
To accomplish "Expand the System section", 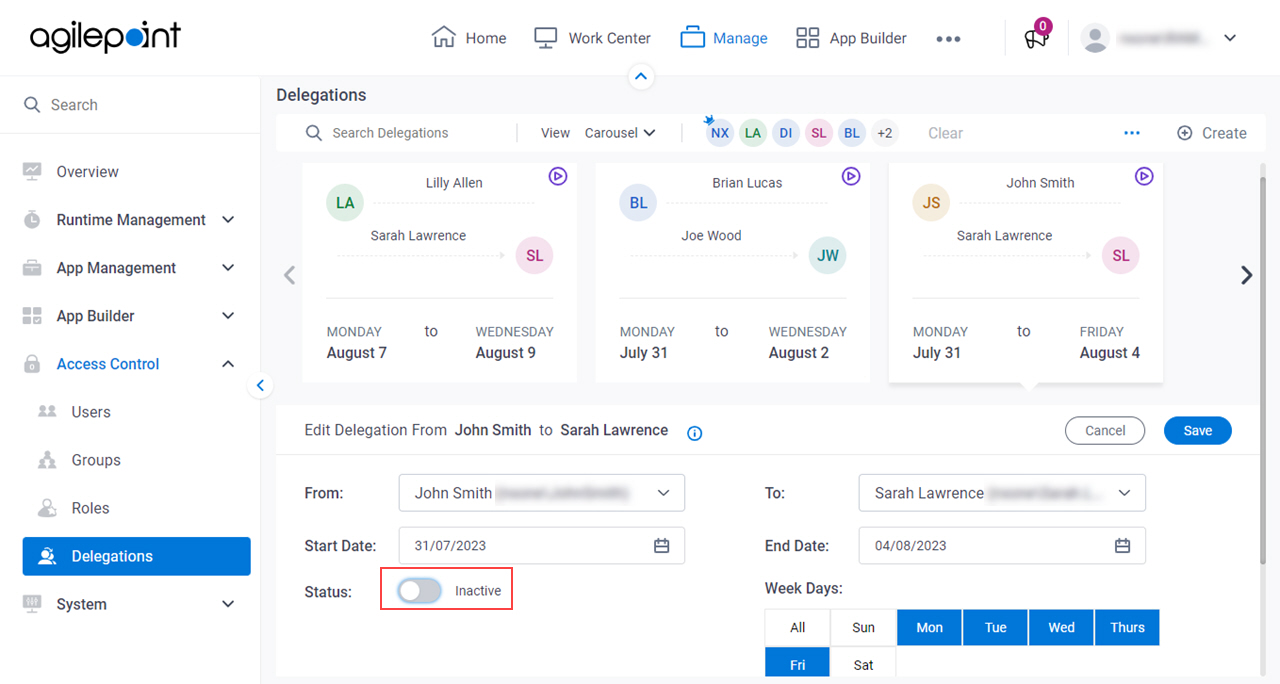I will point(130,604).
